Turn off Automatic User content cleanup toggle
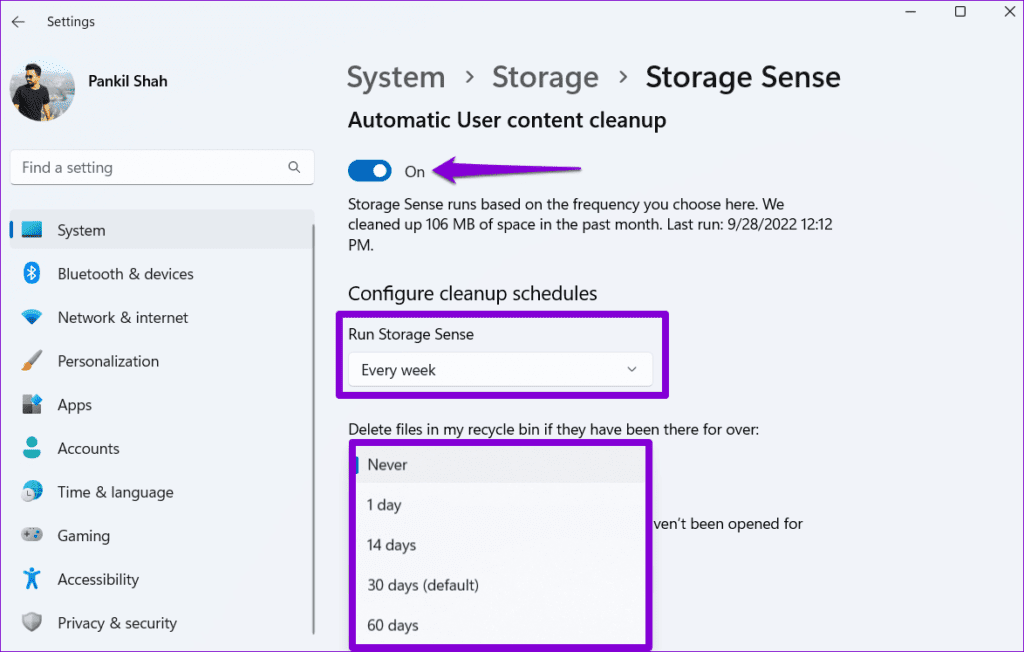Viewport: 1024px width, 652px height. click(x=370, y=171)
